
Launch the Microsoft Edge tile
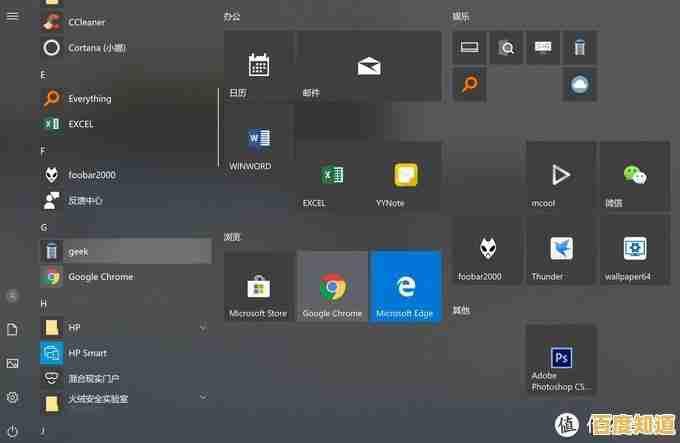405,286
